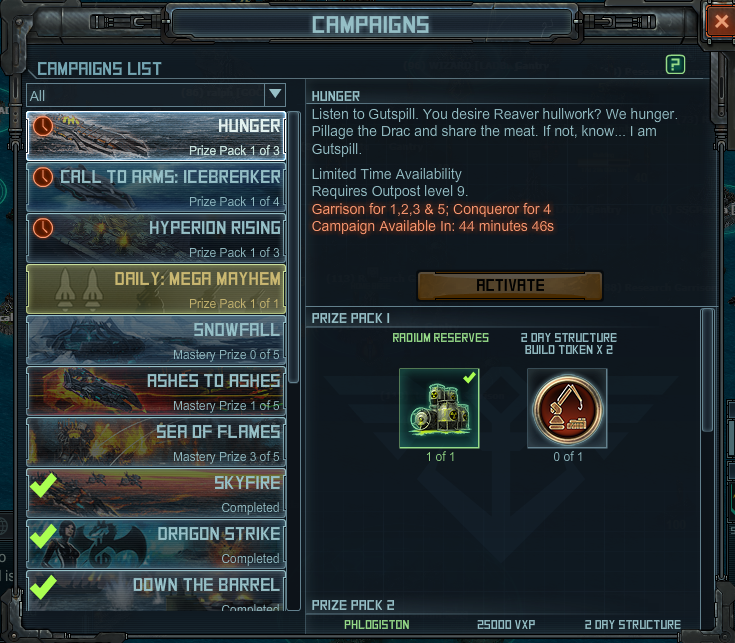
Task: Open the campaigns filter dropdown arrow
Action: pyautogui.click(x=275, y=95)
